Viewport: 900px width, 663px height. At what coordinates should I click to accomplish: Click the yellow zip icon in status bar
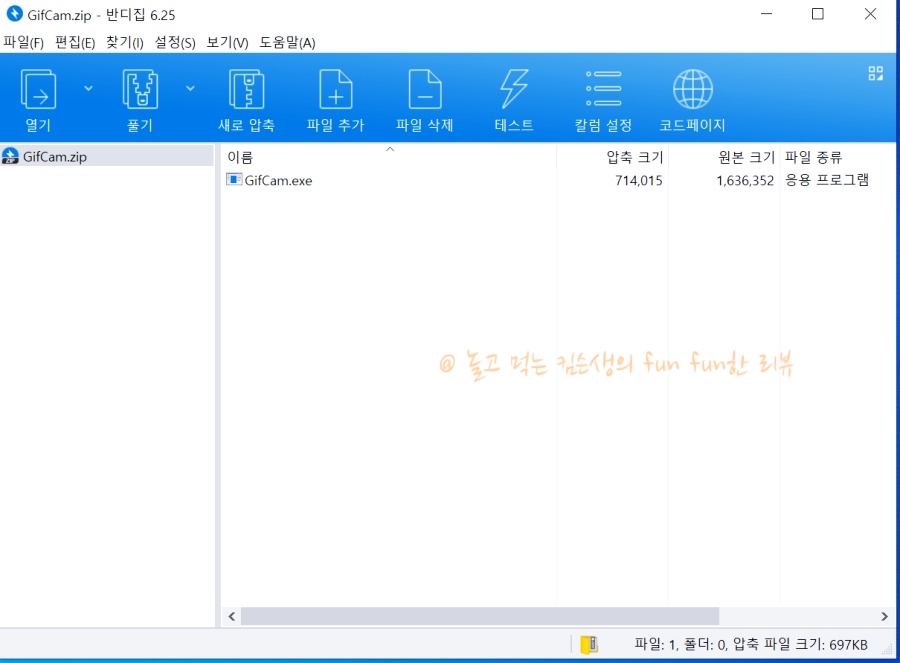tap(589, 645)
